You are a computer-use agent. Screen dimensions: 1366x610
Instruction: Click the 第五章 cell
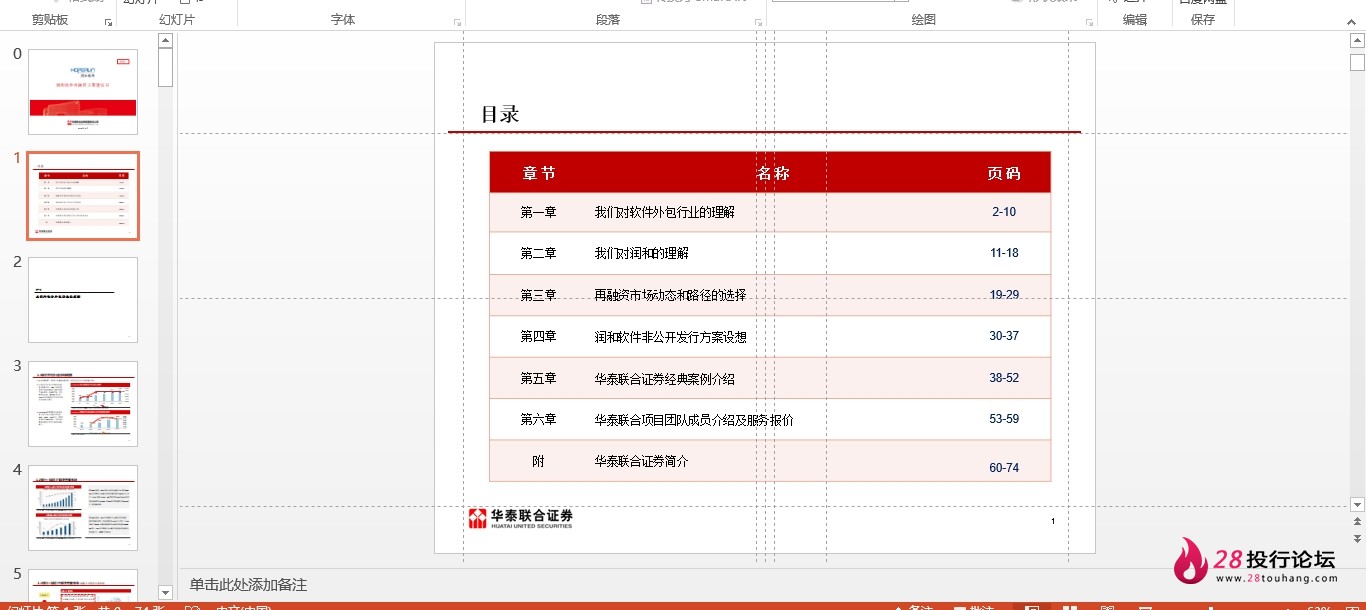click(539, 378)
